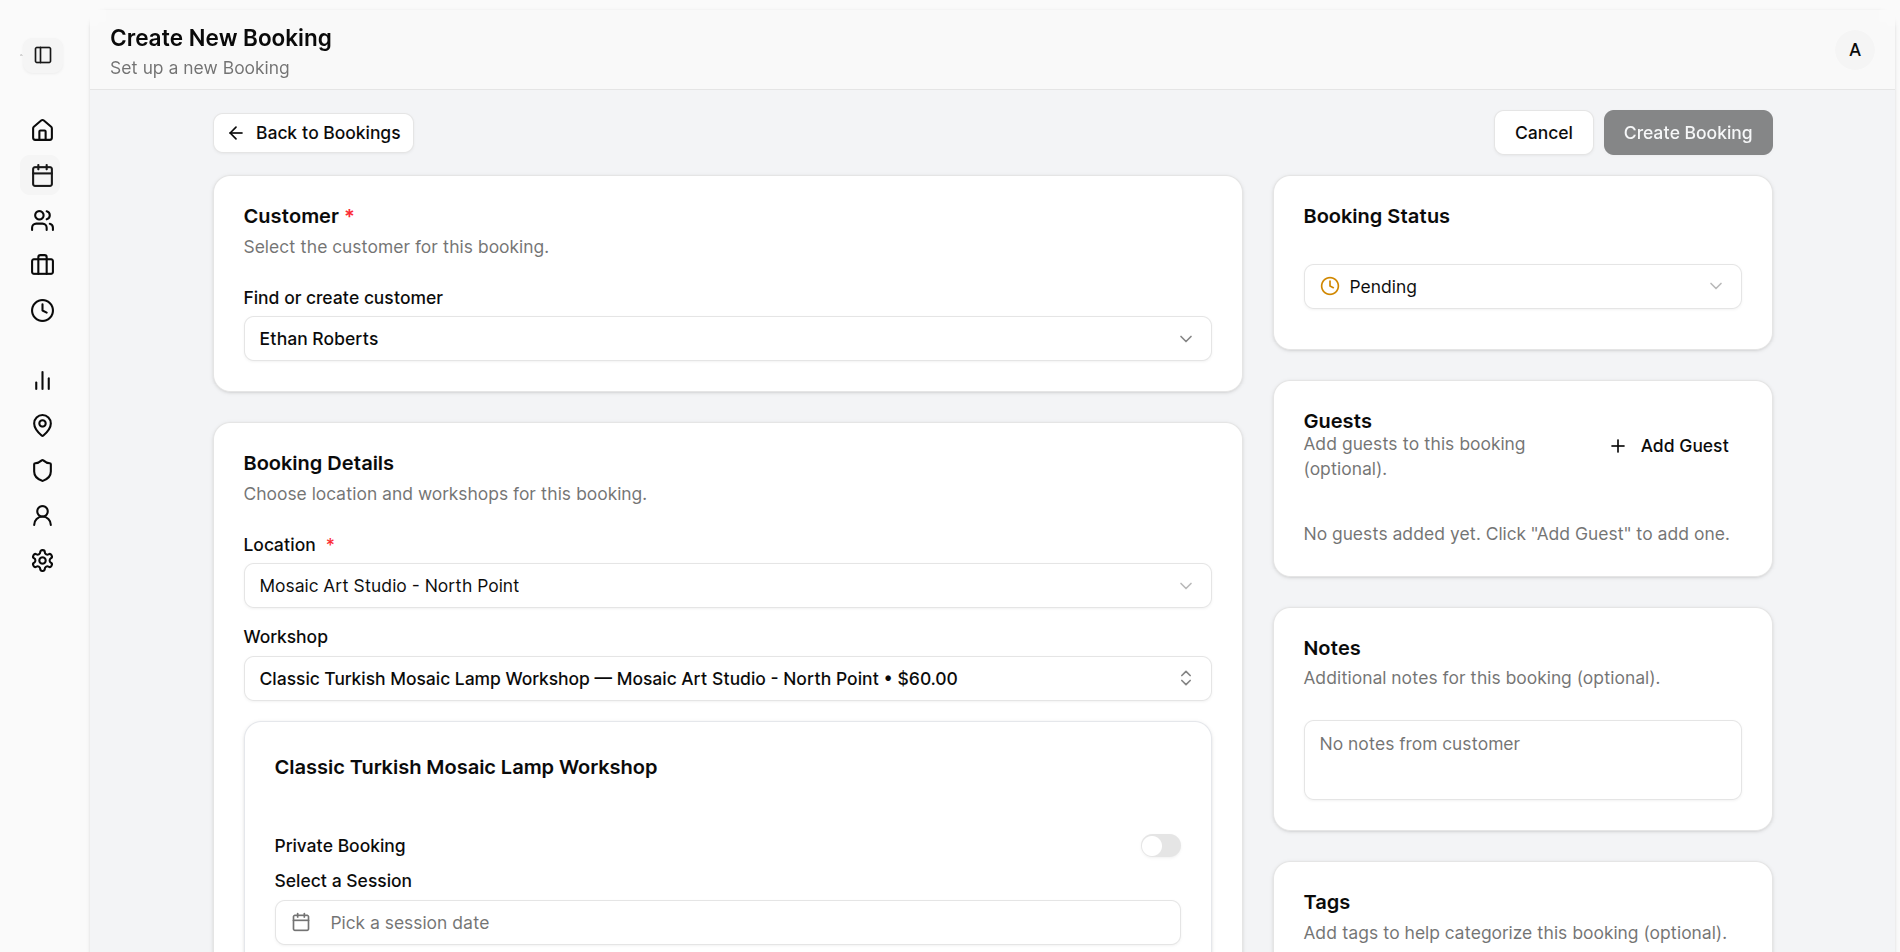Click the Create Booking button

click(1687, 132)
